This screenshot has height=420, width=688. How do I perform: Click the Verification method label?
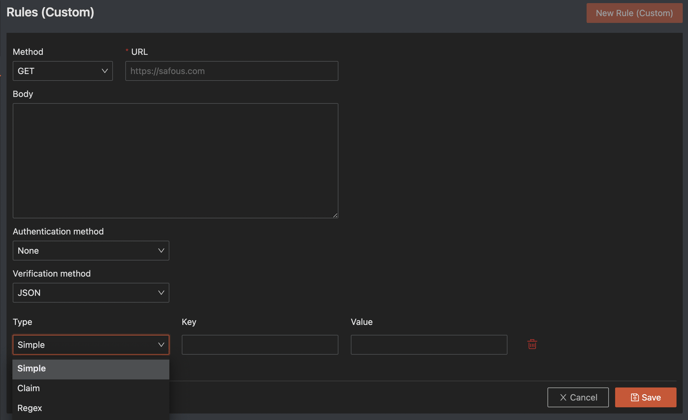coord(52,273)
